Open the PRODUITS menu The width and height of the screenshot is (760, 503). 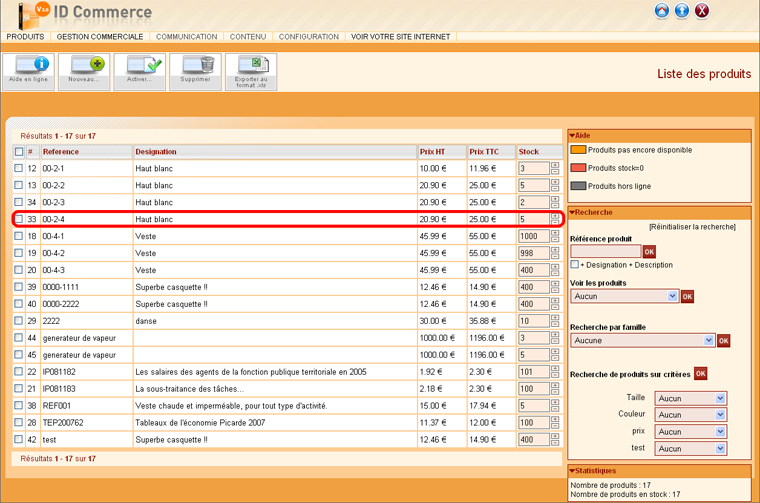(25, 37)
